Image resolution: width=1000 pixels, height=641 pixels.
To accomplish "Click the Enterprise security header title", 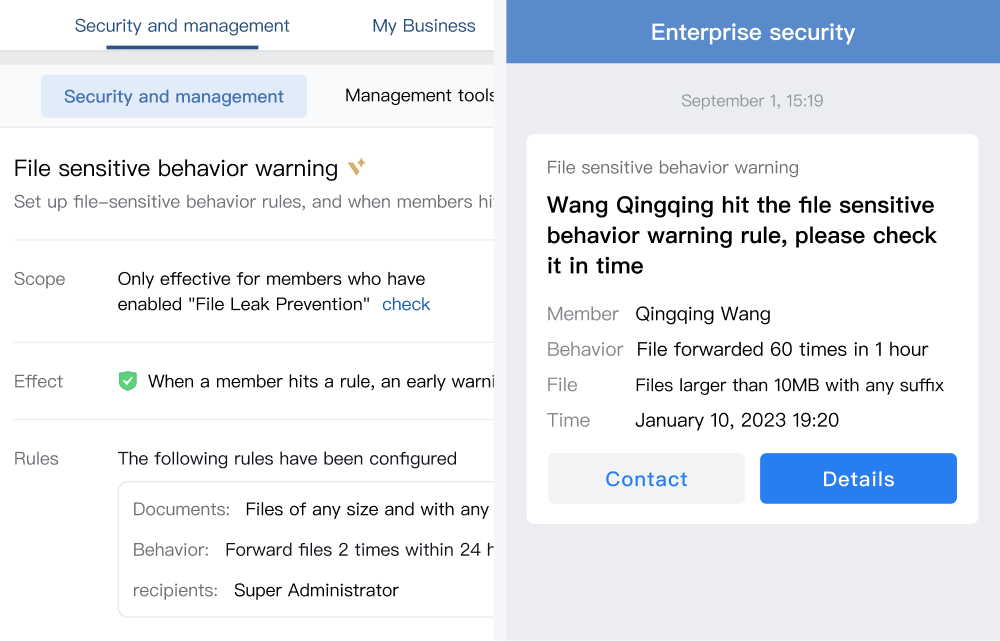I will 753,32.
